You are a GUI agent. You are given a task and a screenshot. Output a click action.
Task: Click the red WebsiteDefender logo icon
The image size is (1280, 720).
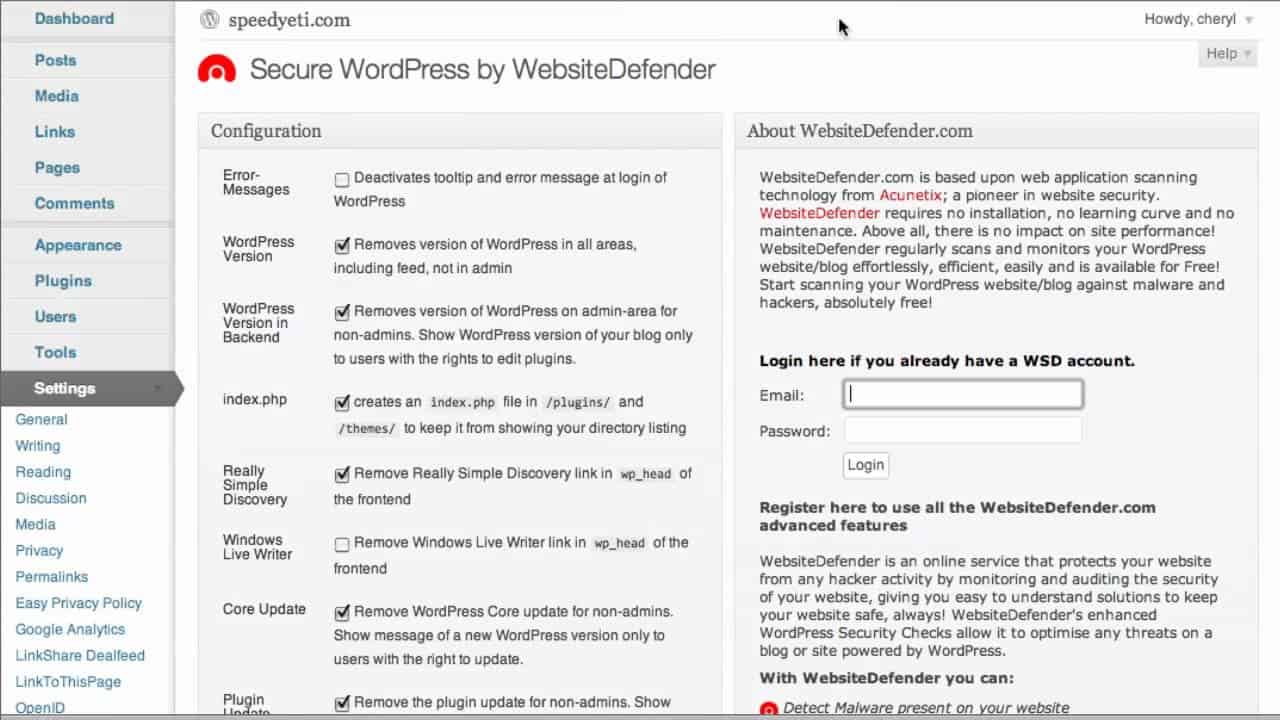[217, 69]
